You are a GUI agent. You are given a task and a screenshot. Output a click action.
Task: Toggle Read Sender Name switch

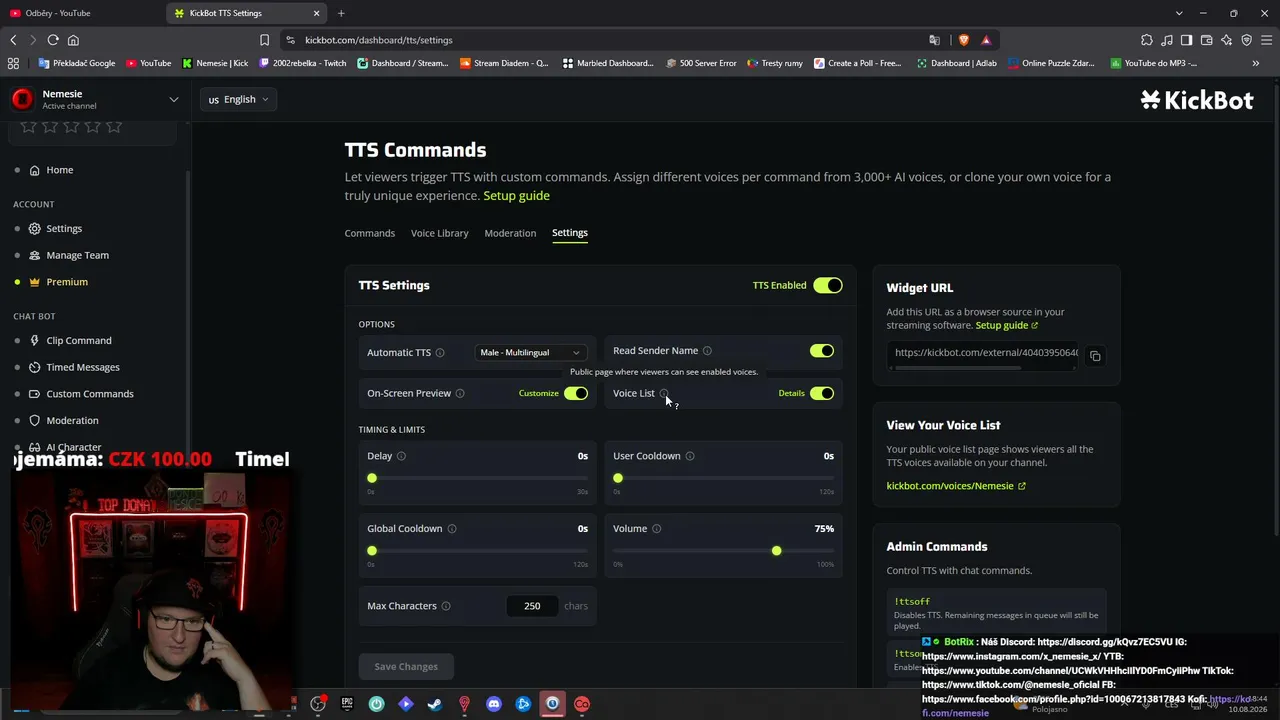coord(822,351)
